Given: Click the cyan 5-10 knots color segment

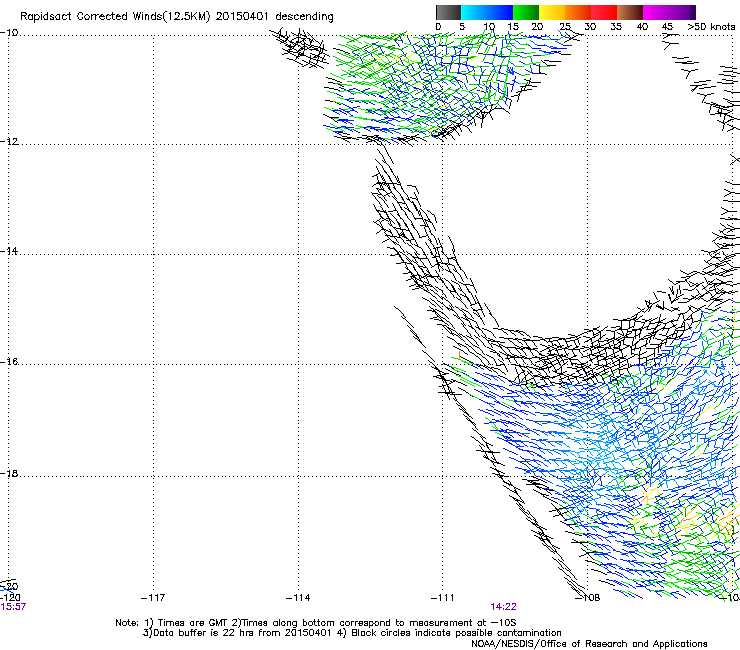Looking at the screenshot, I should tap(474, 12).
